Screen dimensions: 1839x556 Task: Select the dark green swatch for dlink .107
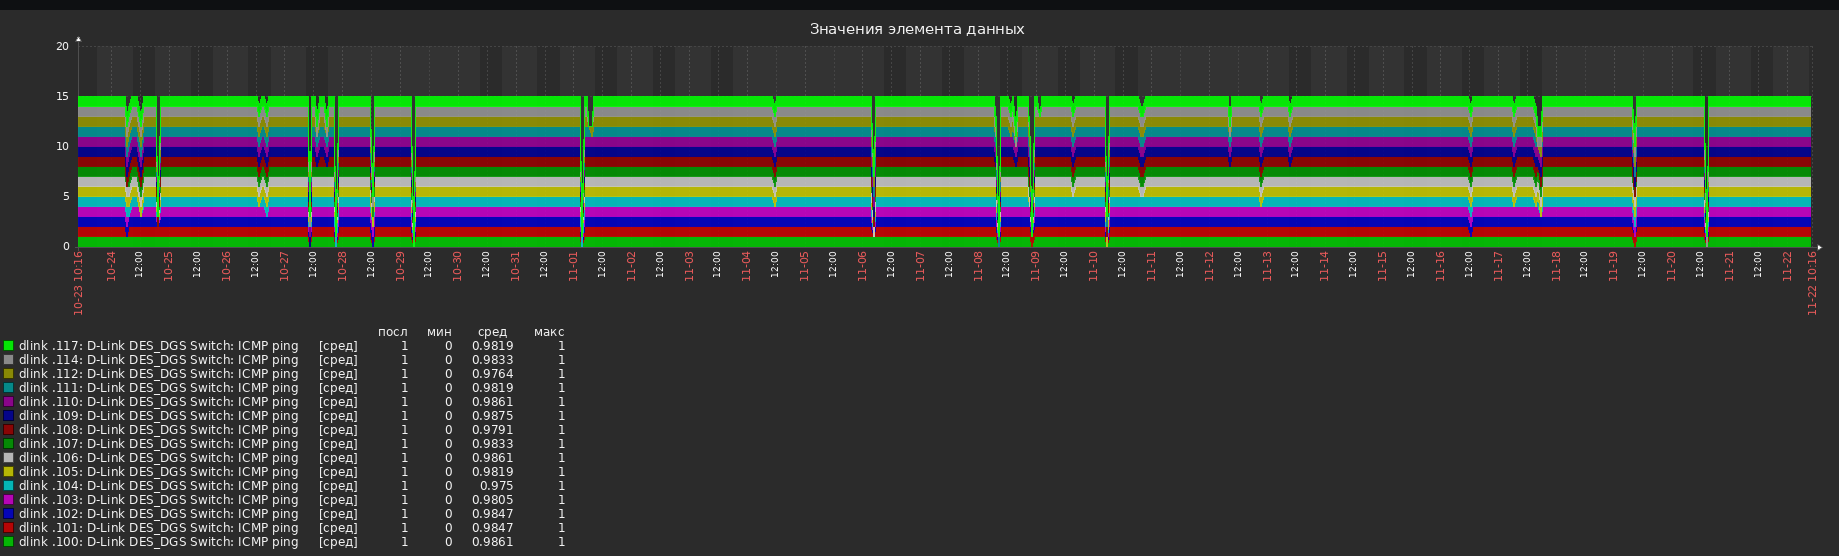point(8,444)
